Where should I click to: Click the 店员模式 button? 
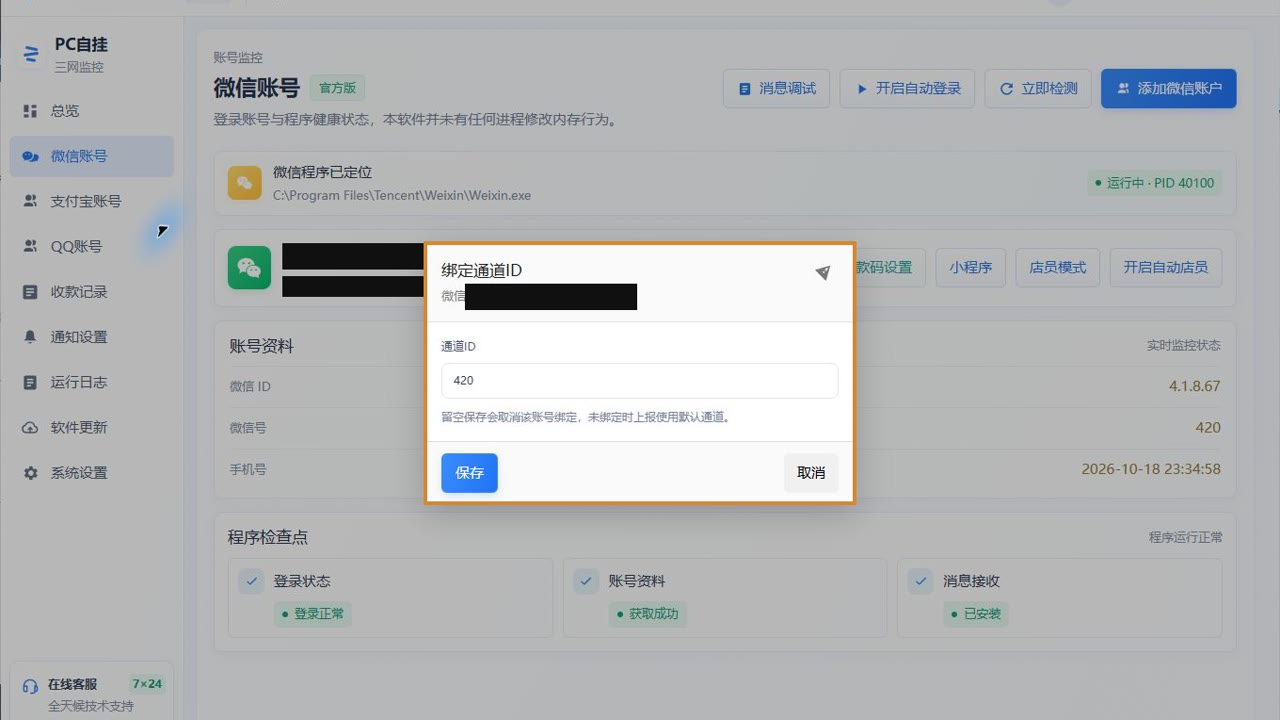(1058, 267)
